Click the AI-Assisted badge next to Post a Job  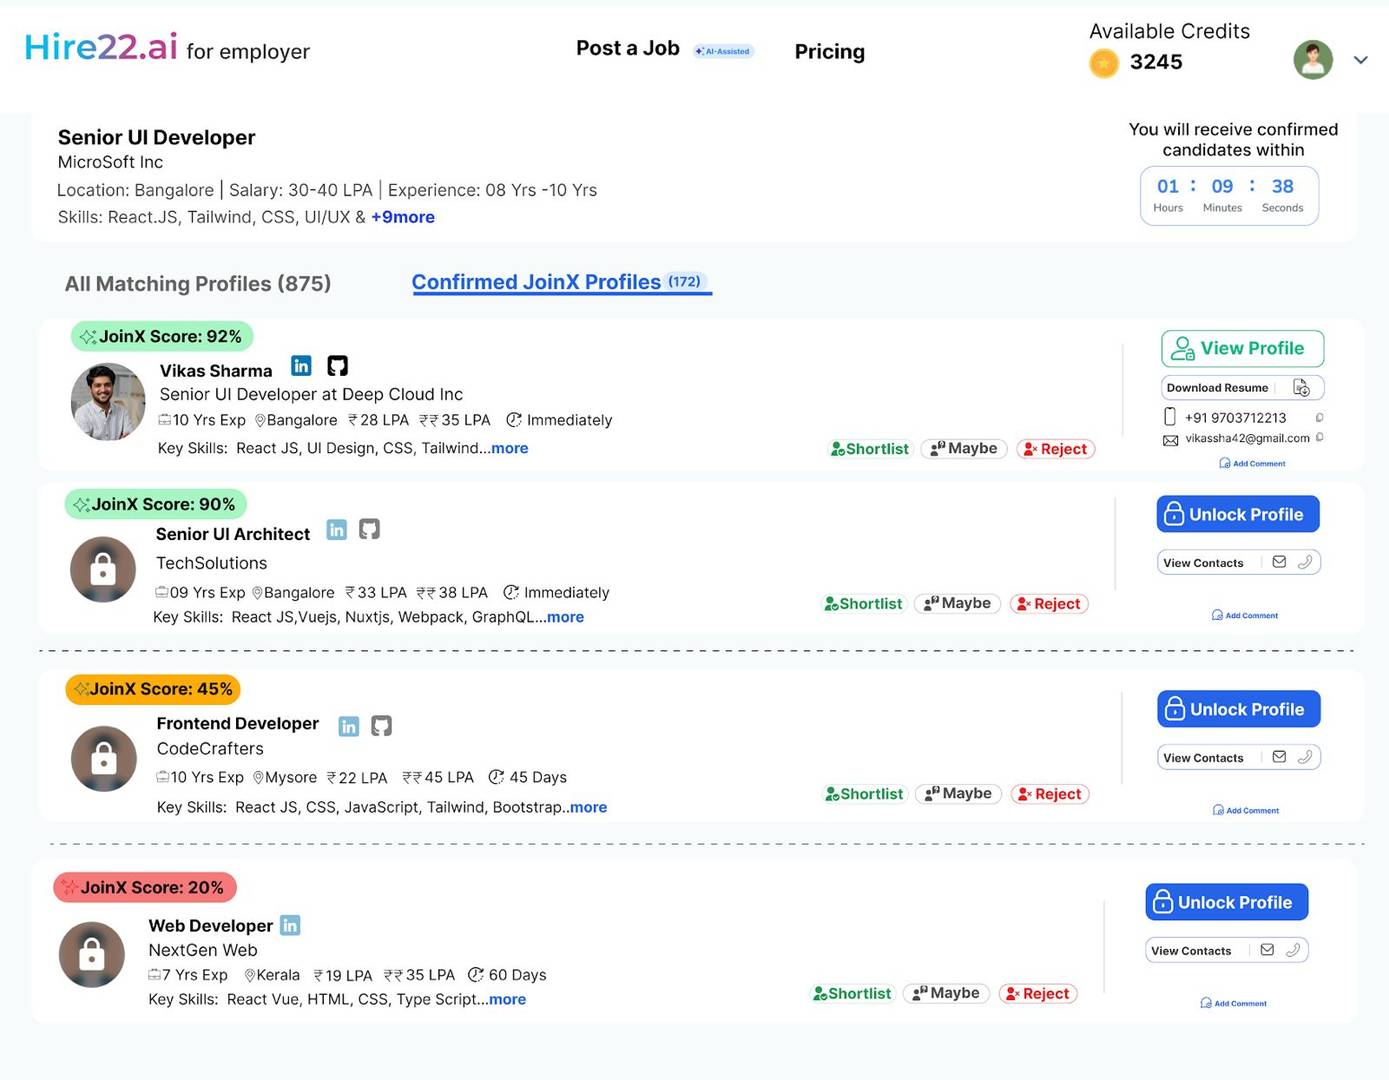coord(722,51)
